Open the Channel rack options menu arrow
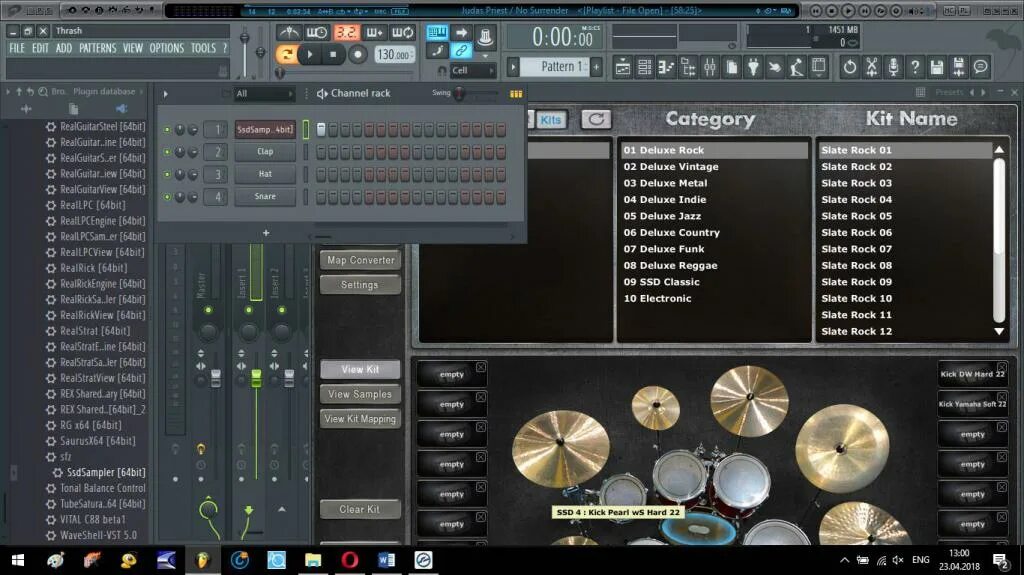The width and height of the screenshot is (1024, 575). [165, 94]
